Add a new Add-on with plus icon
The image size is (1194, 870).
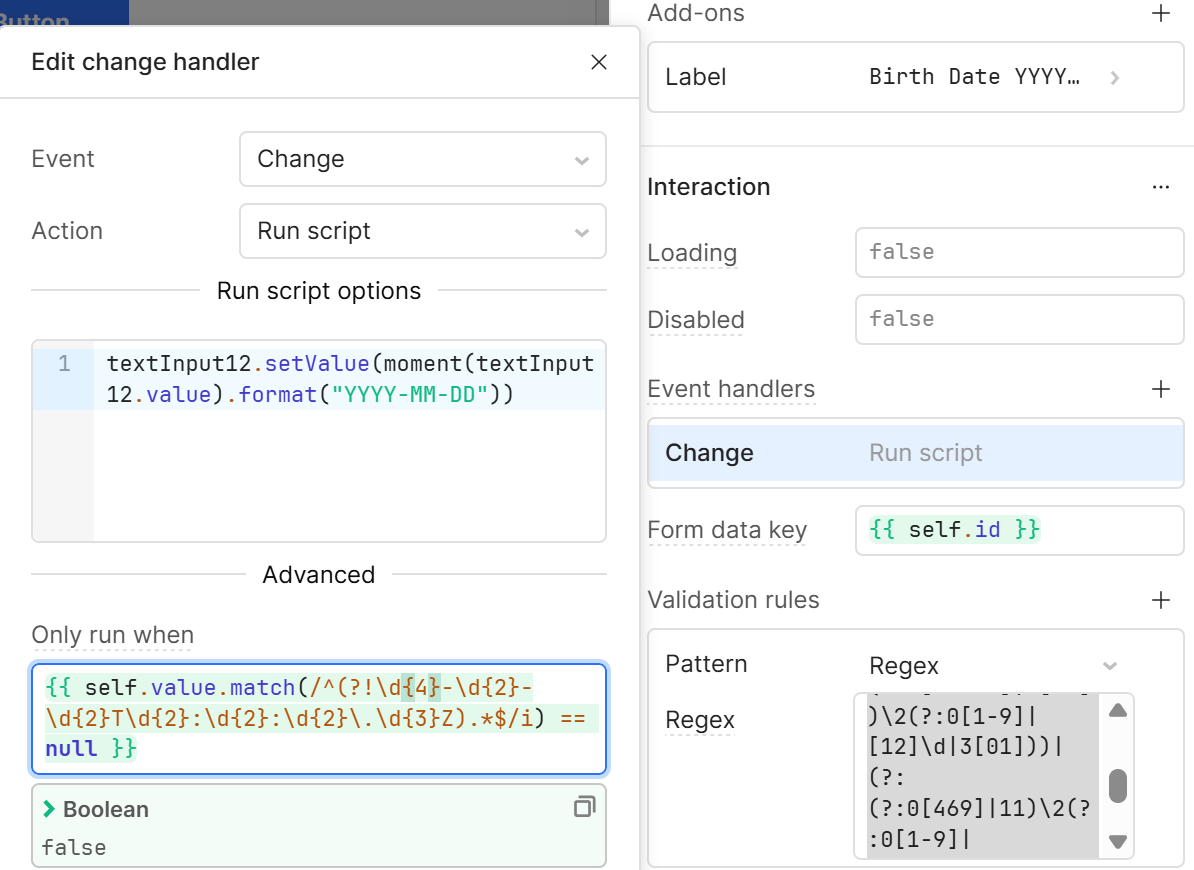point(1160,13)
